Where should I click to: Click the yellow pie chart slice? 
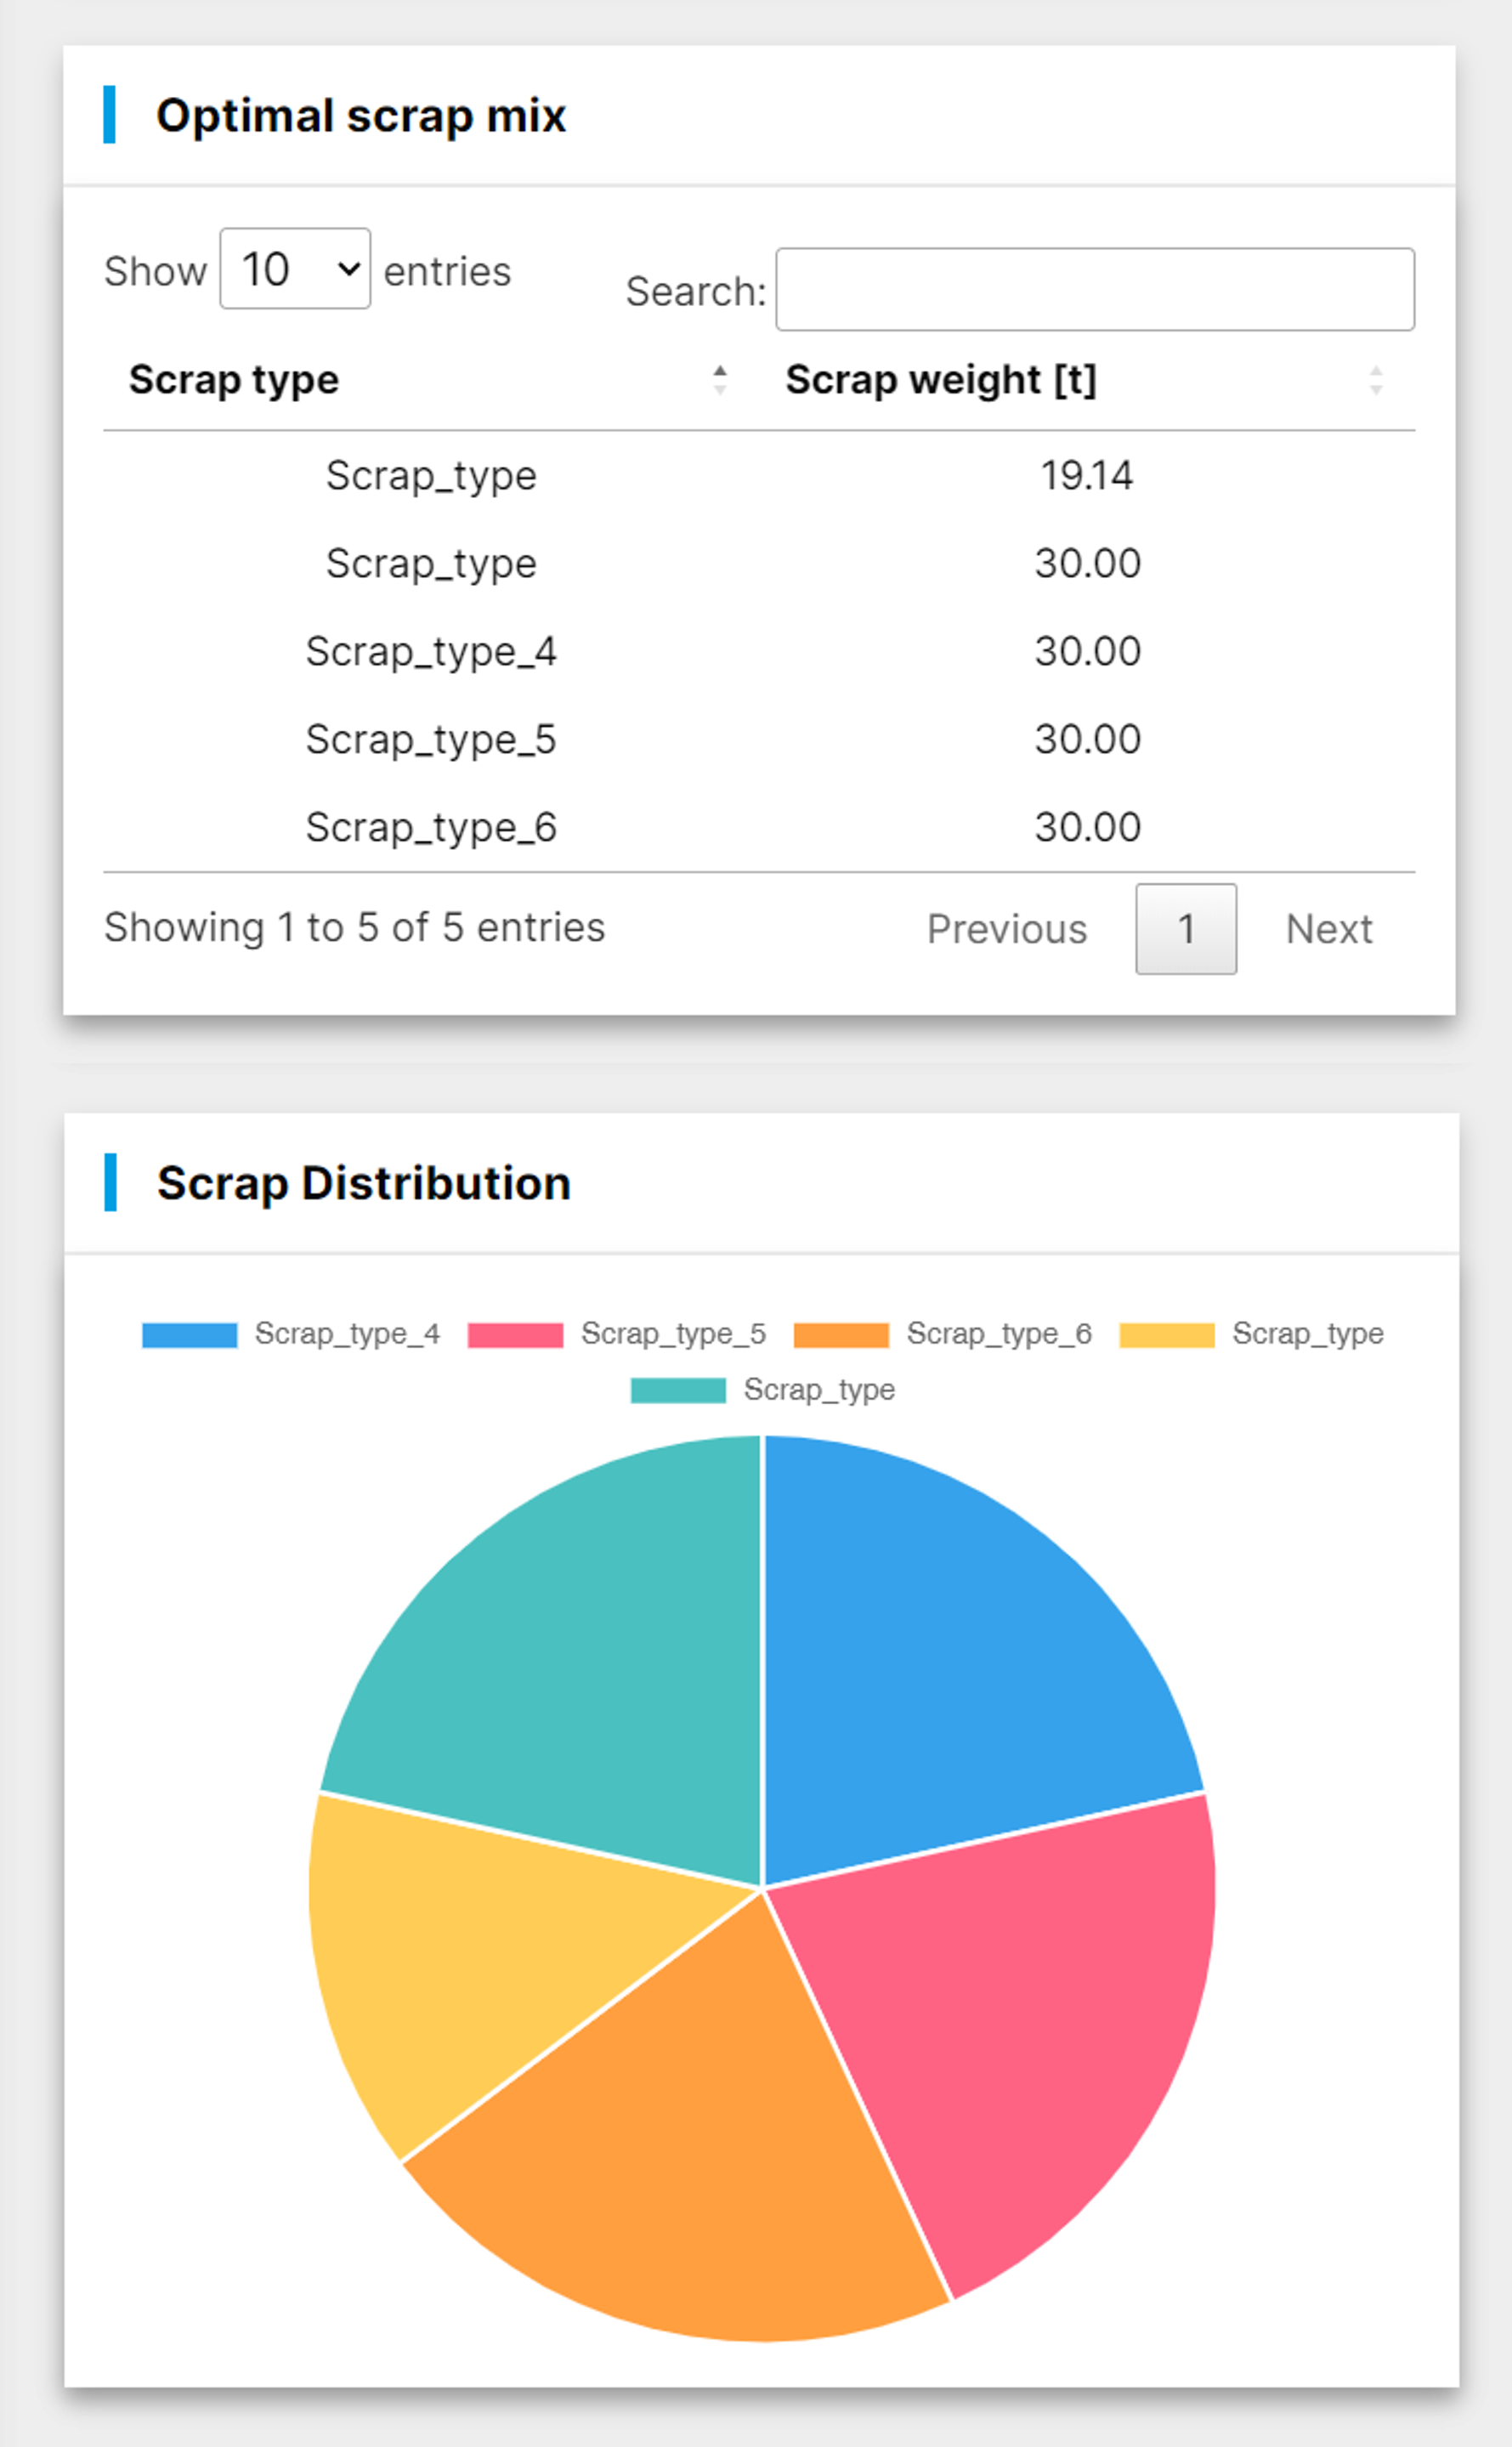click(450, 1950)
